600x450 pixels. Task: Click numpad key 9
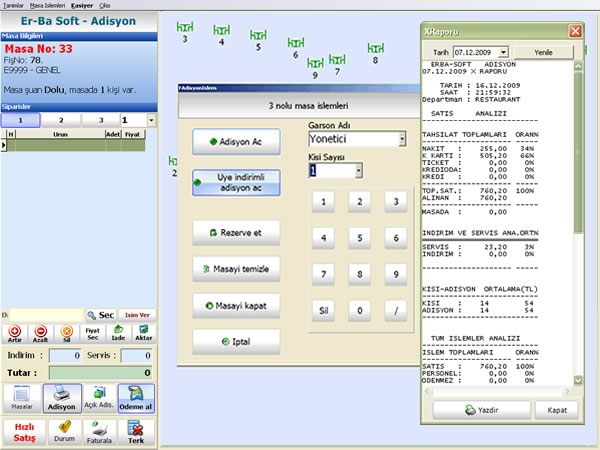click(396, 274)
